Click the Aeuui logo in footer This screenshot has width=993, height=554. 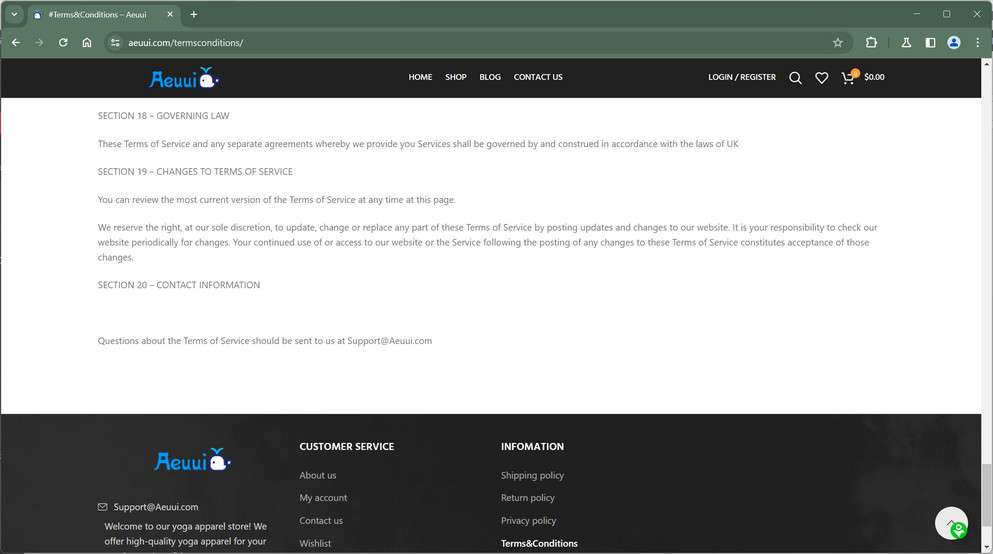click(193, 460)
